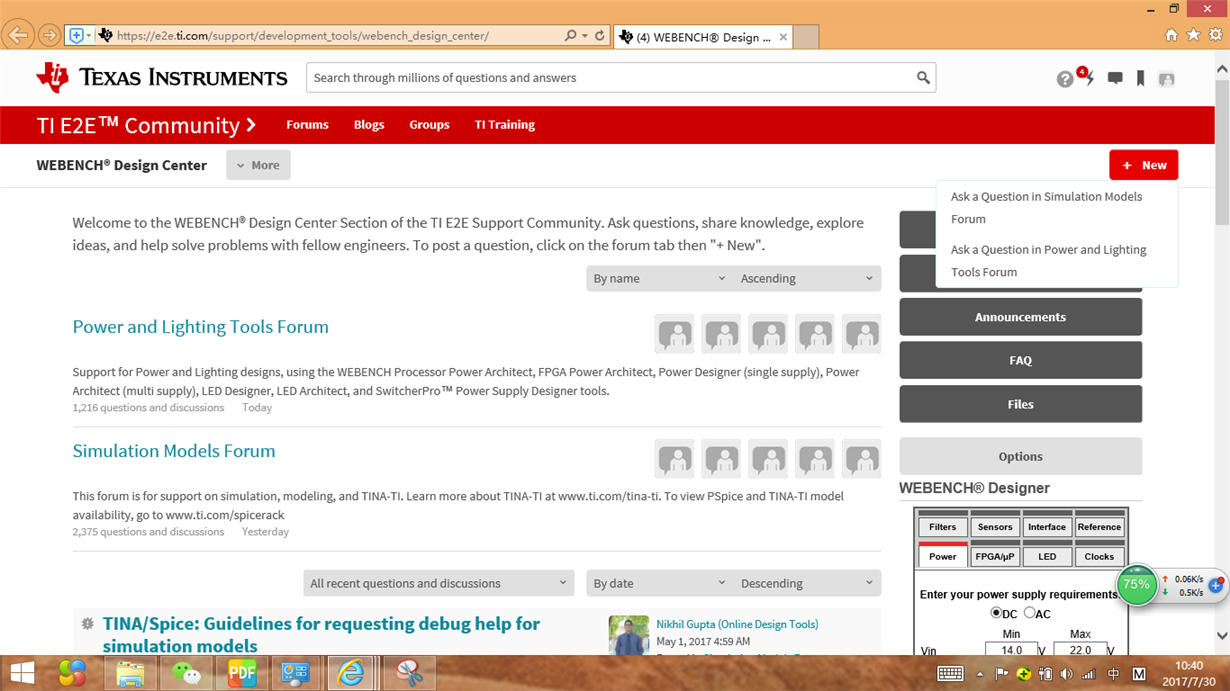Open All recent questions and discussions dropdown
The image size is (1230, 691).
(439, 583)
